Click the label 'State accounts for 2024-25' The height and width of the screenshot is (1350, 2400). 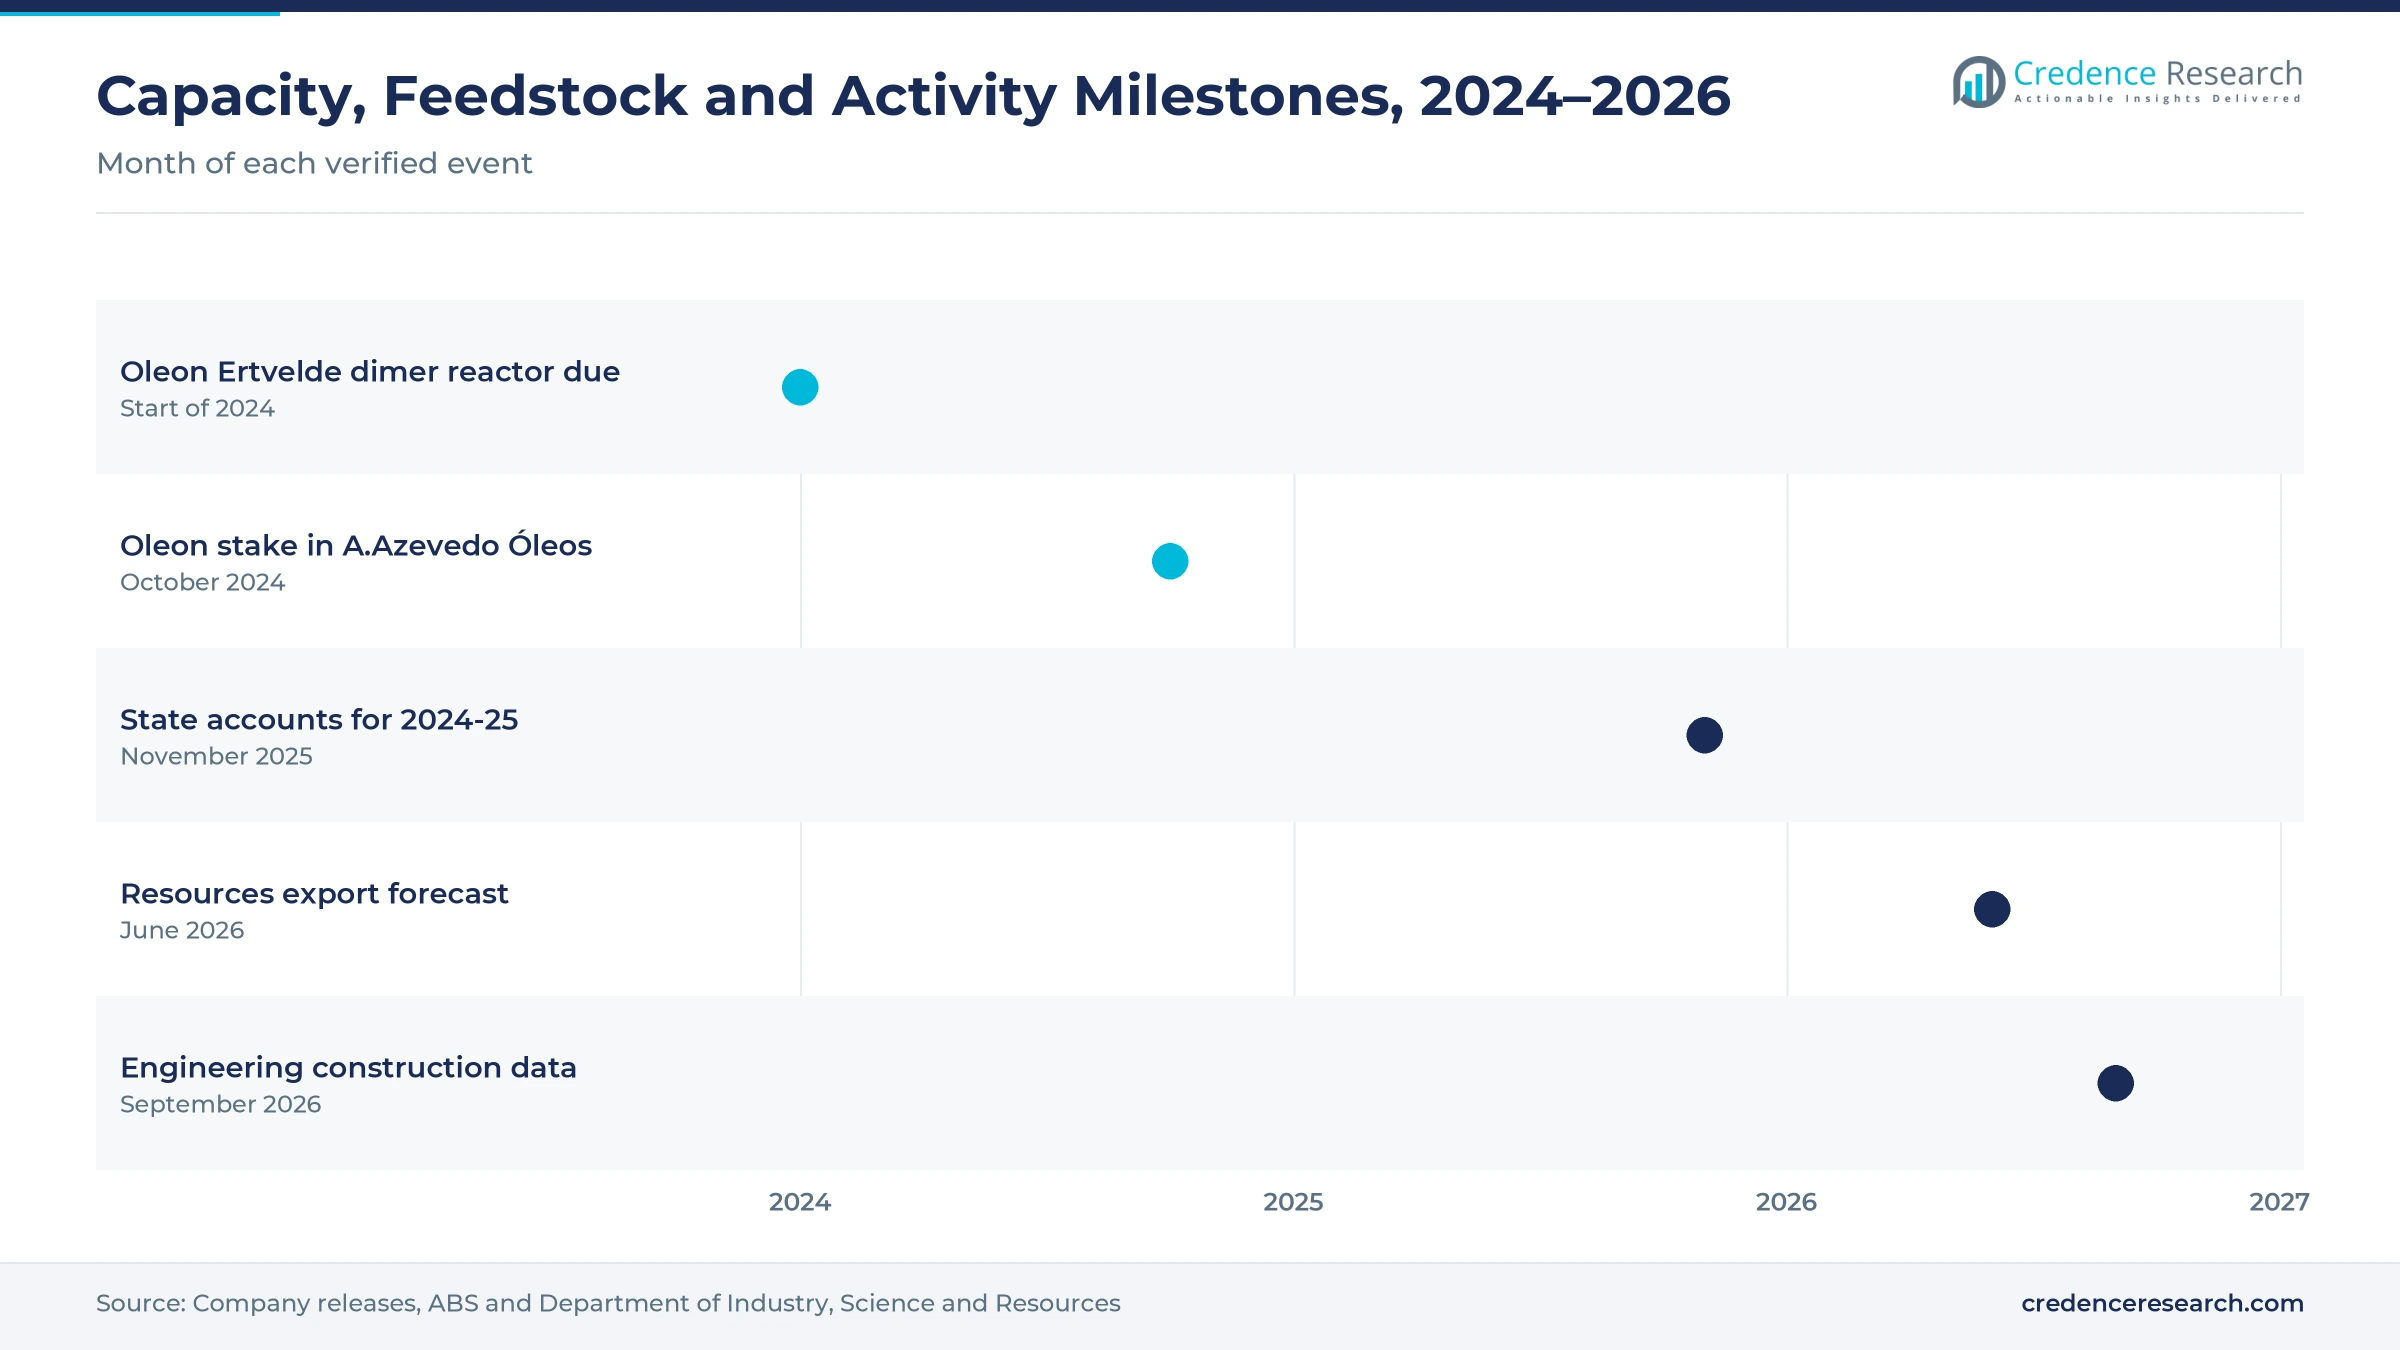[319, 719]
